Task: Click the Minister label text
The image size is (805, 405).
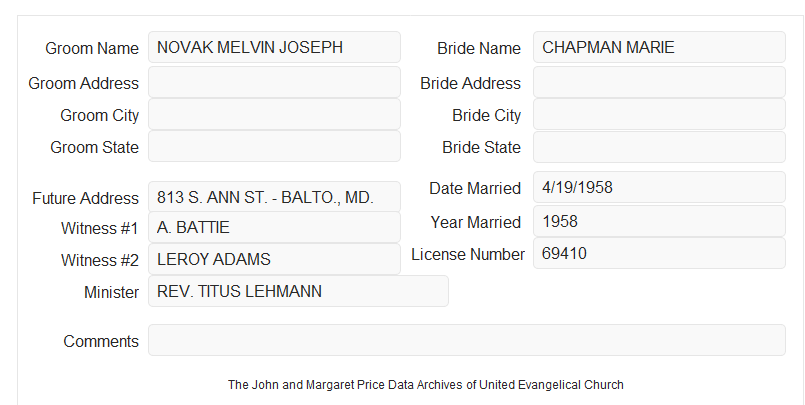Action: pos(111,292)
